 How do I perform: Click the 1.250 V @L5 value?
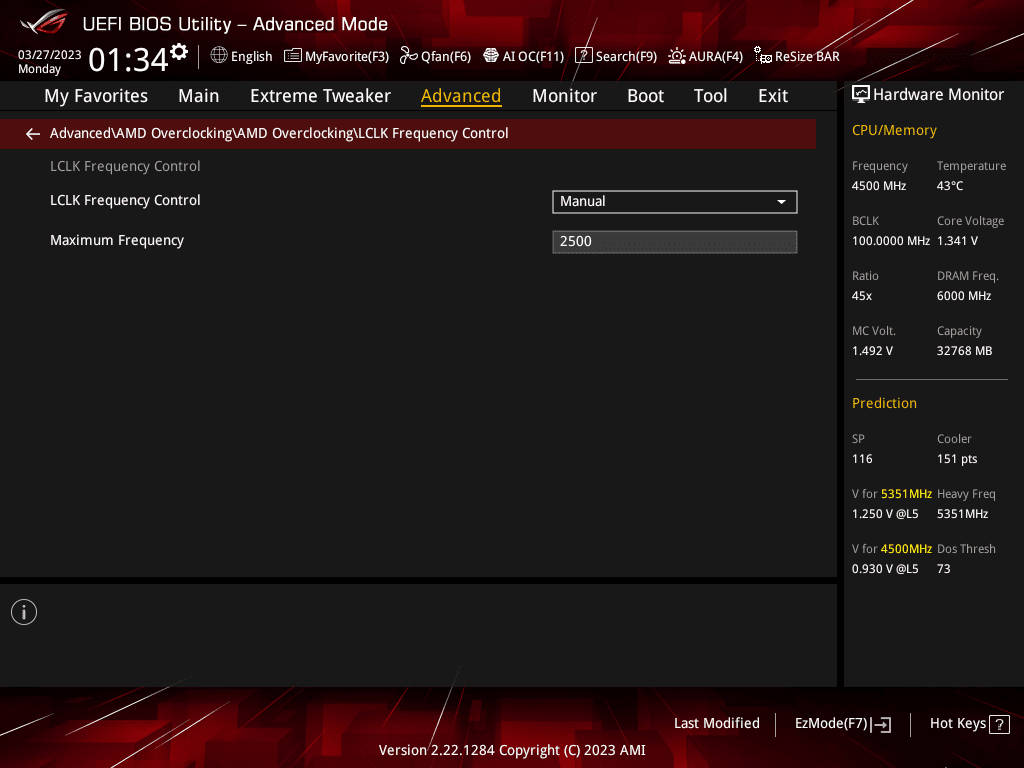885,514
